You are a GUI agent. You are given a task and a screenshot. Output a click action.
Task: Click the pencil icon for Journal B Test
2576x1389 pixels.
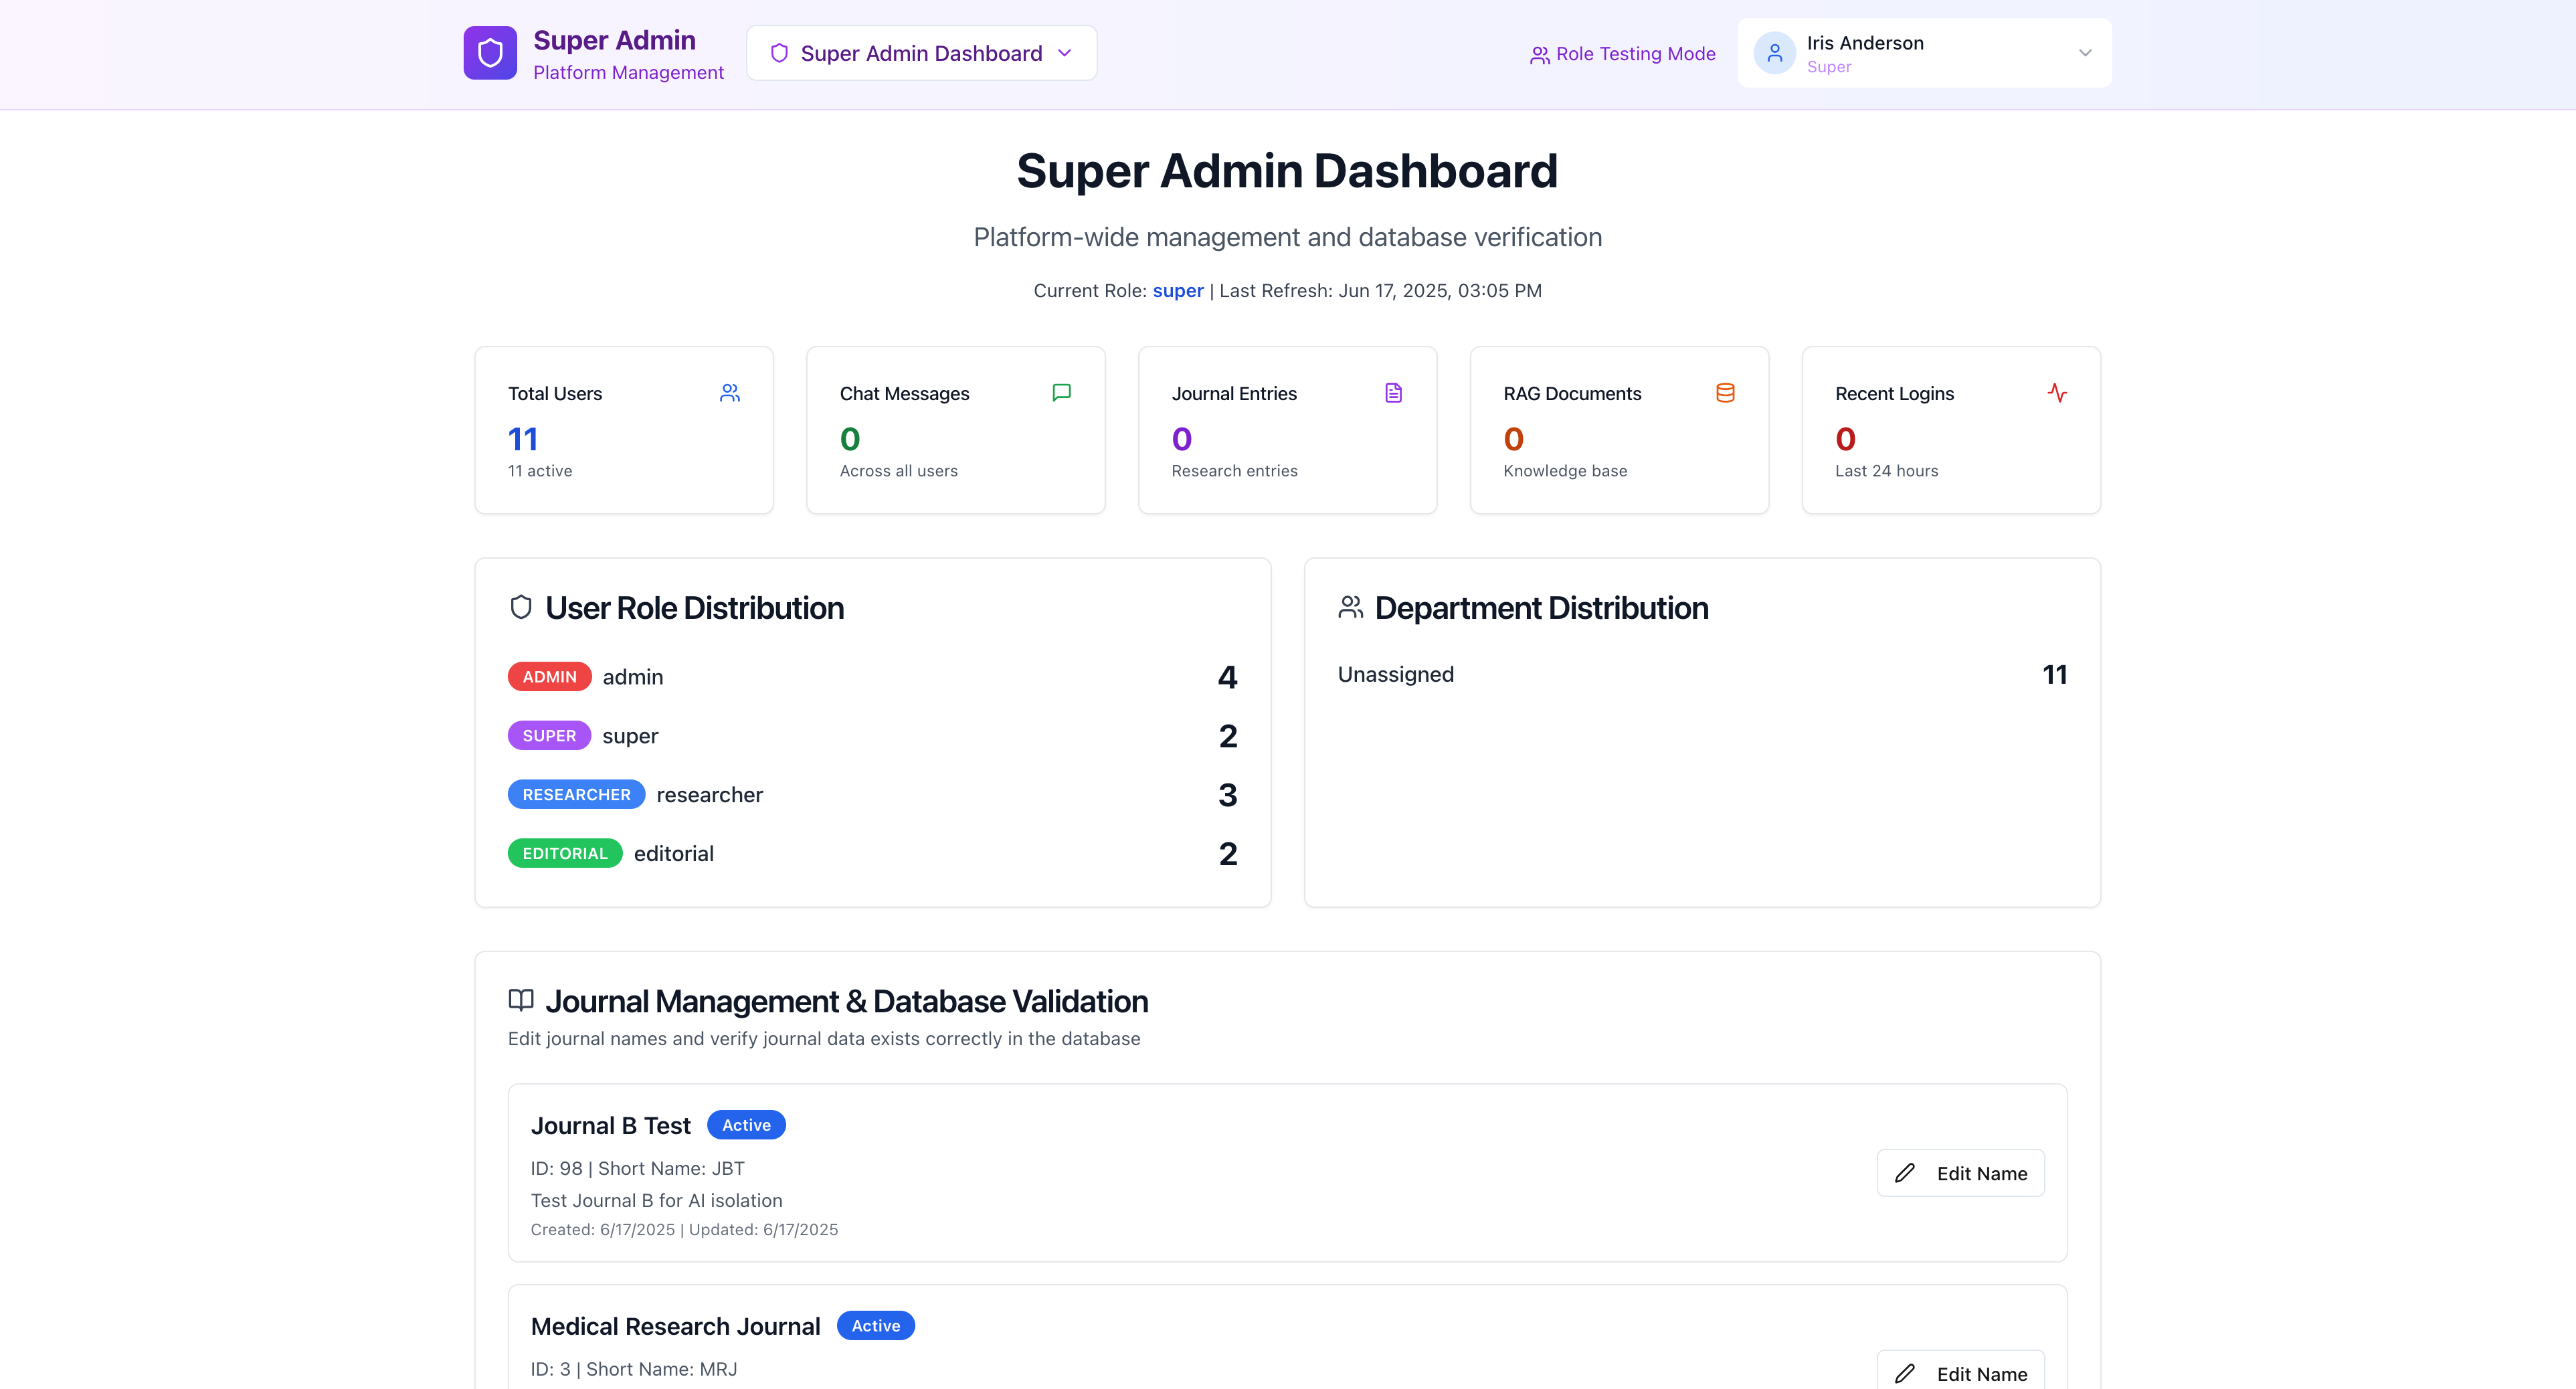coord(1905,1173)
